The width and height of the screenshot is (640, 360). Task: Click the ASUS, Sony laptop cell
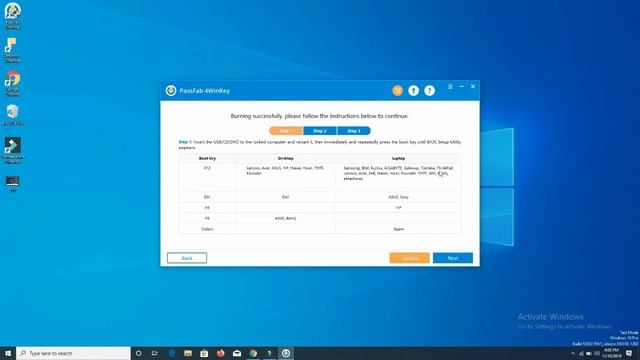(x=398, y=197)
